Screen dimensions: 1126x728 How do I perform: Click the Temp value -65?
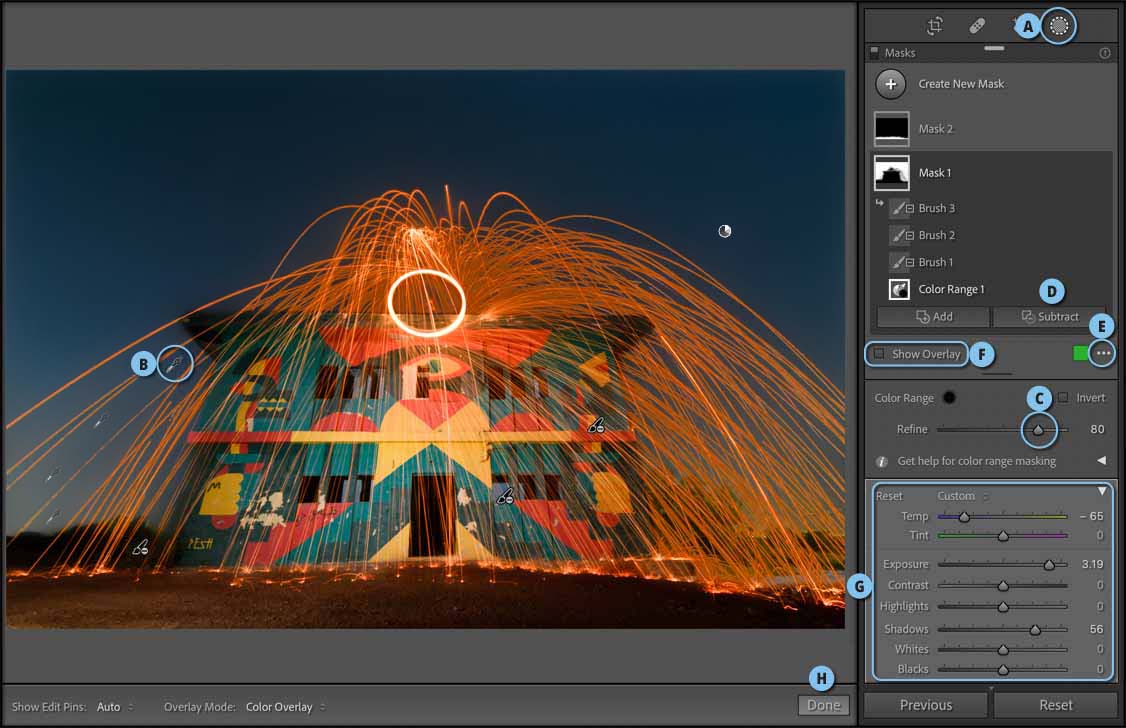[1092, 516]
